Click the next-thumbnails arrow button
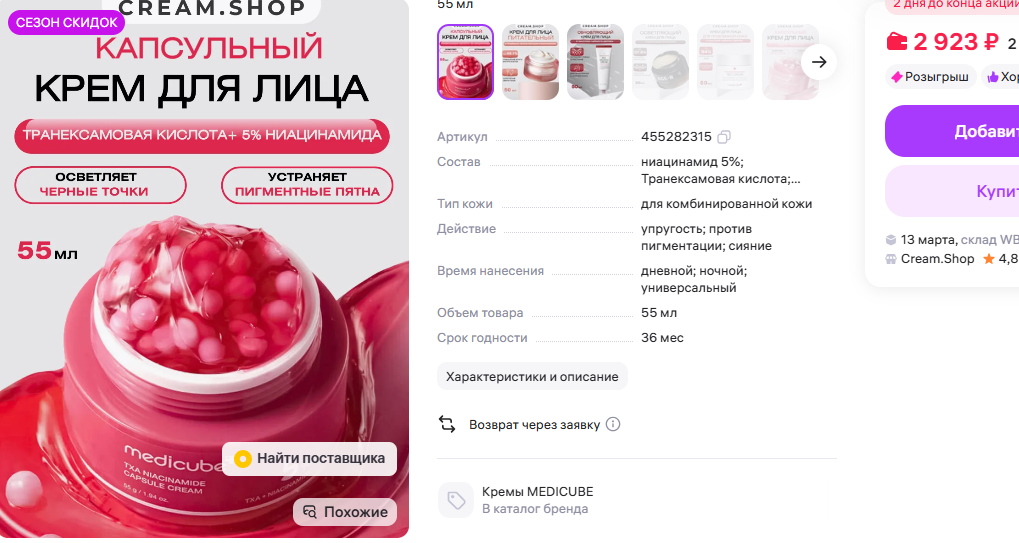This screenshot has width=1019, height=543. (x=819, y=62)
